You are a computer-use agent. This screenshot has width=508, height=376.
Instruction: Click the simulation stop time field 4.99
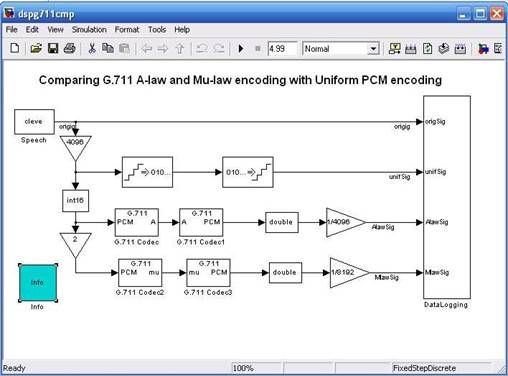[282, 49]
